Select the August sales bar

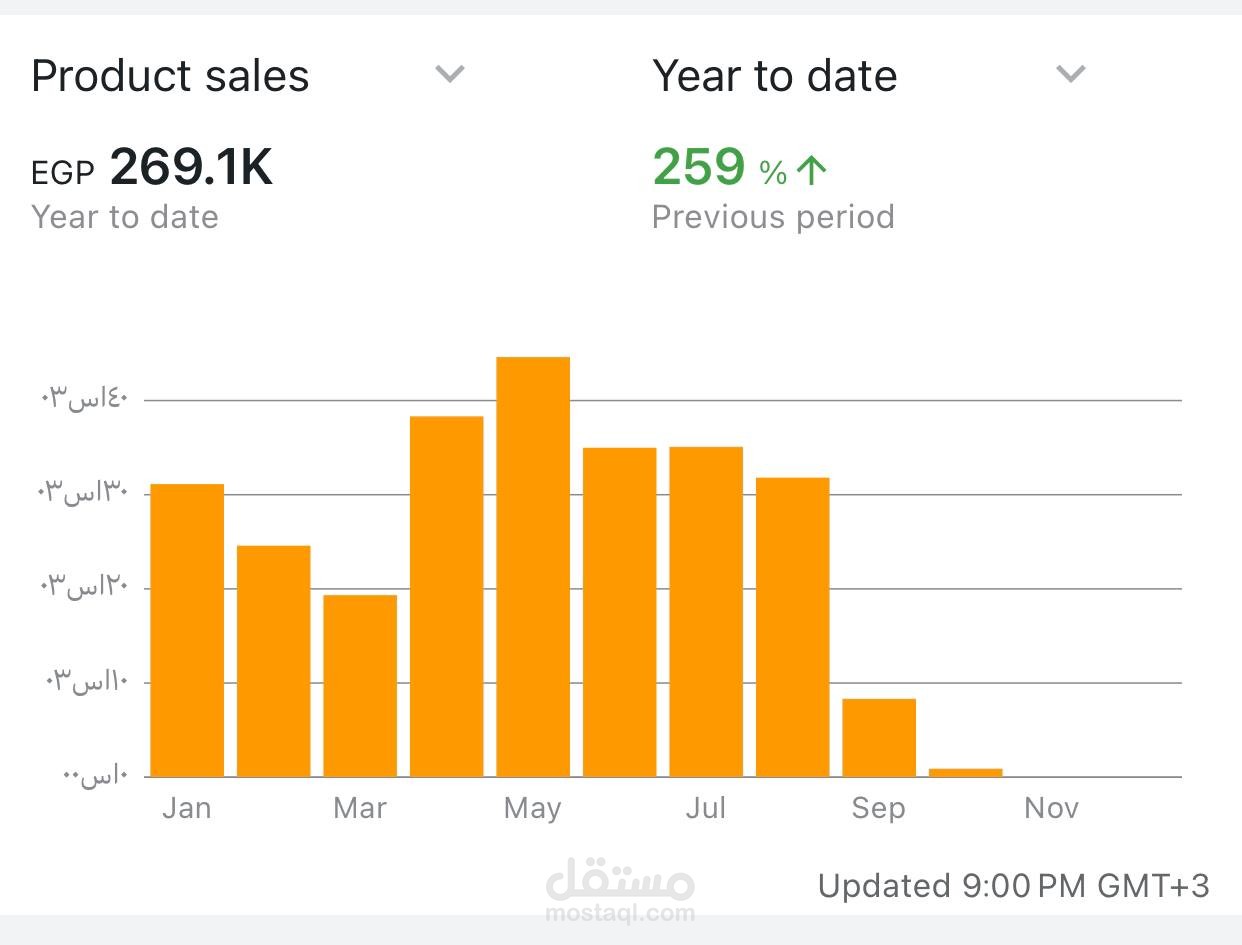click(x=792, y=627)
